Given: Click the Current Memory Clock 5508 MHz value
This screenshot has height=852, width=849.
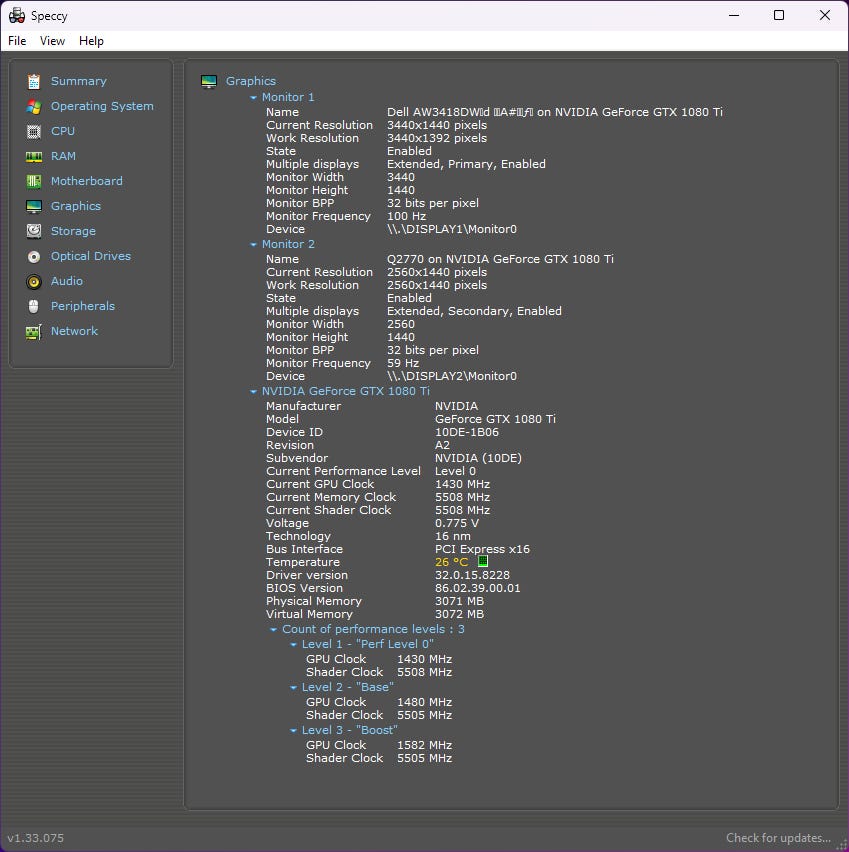Looking at the screenshot, I should point(463,497).
